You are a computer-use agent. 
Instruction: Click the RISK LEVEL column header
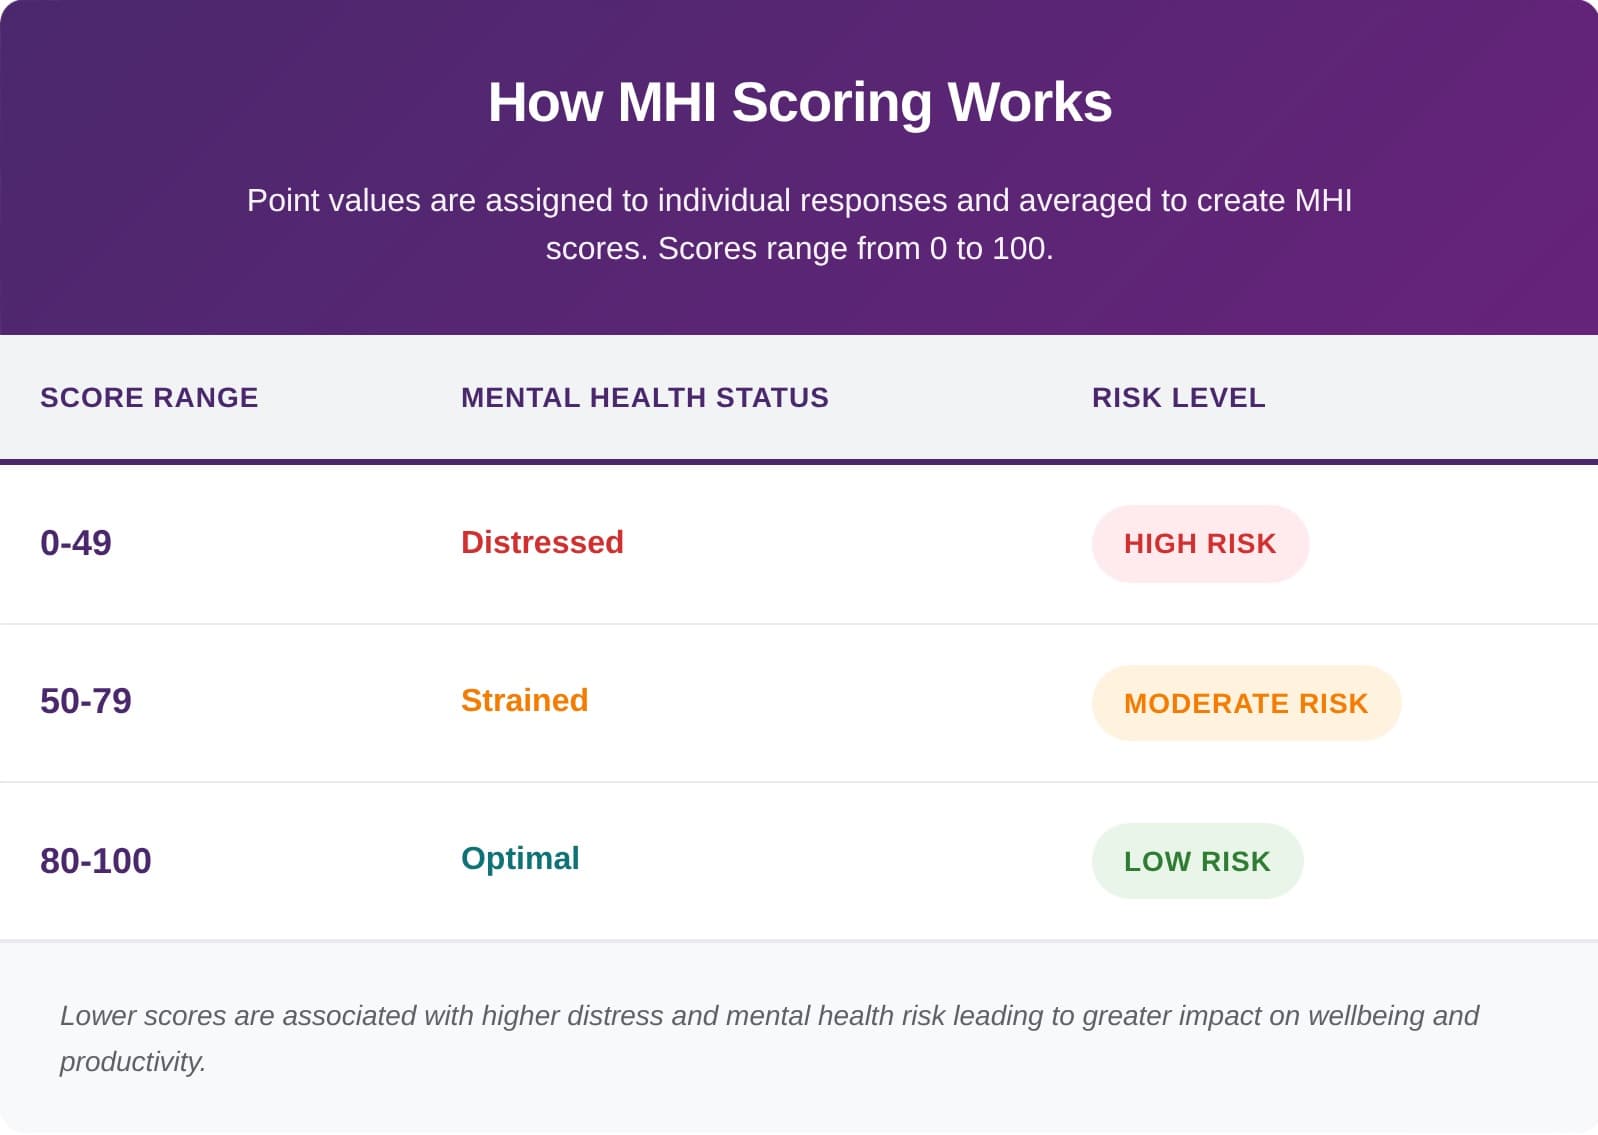[x=1178, y=398]
